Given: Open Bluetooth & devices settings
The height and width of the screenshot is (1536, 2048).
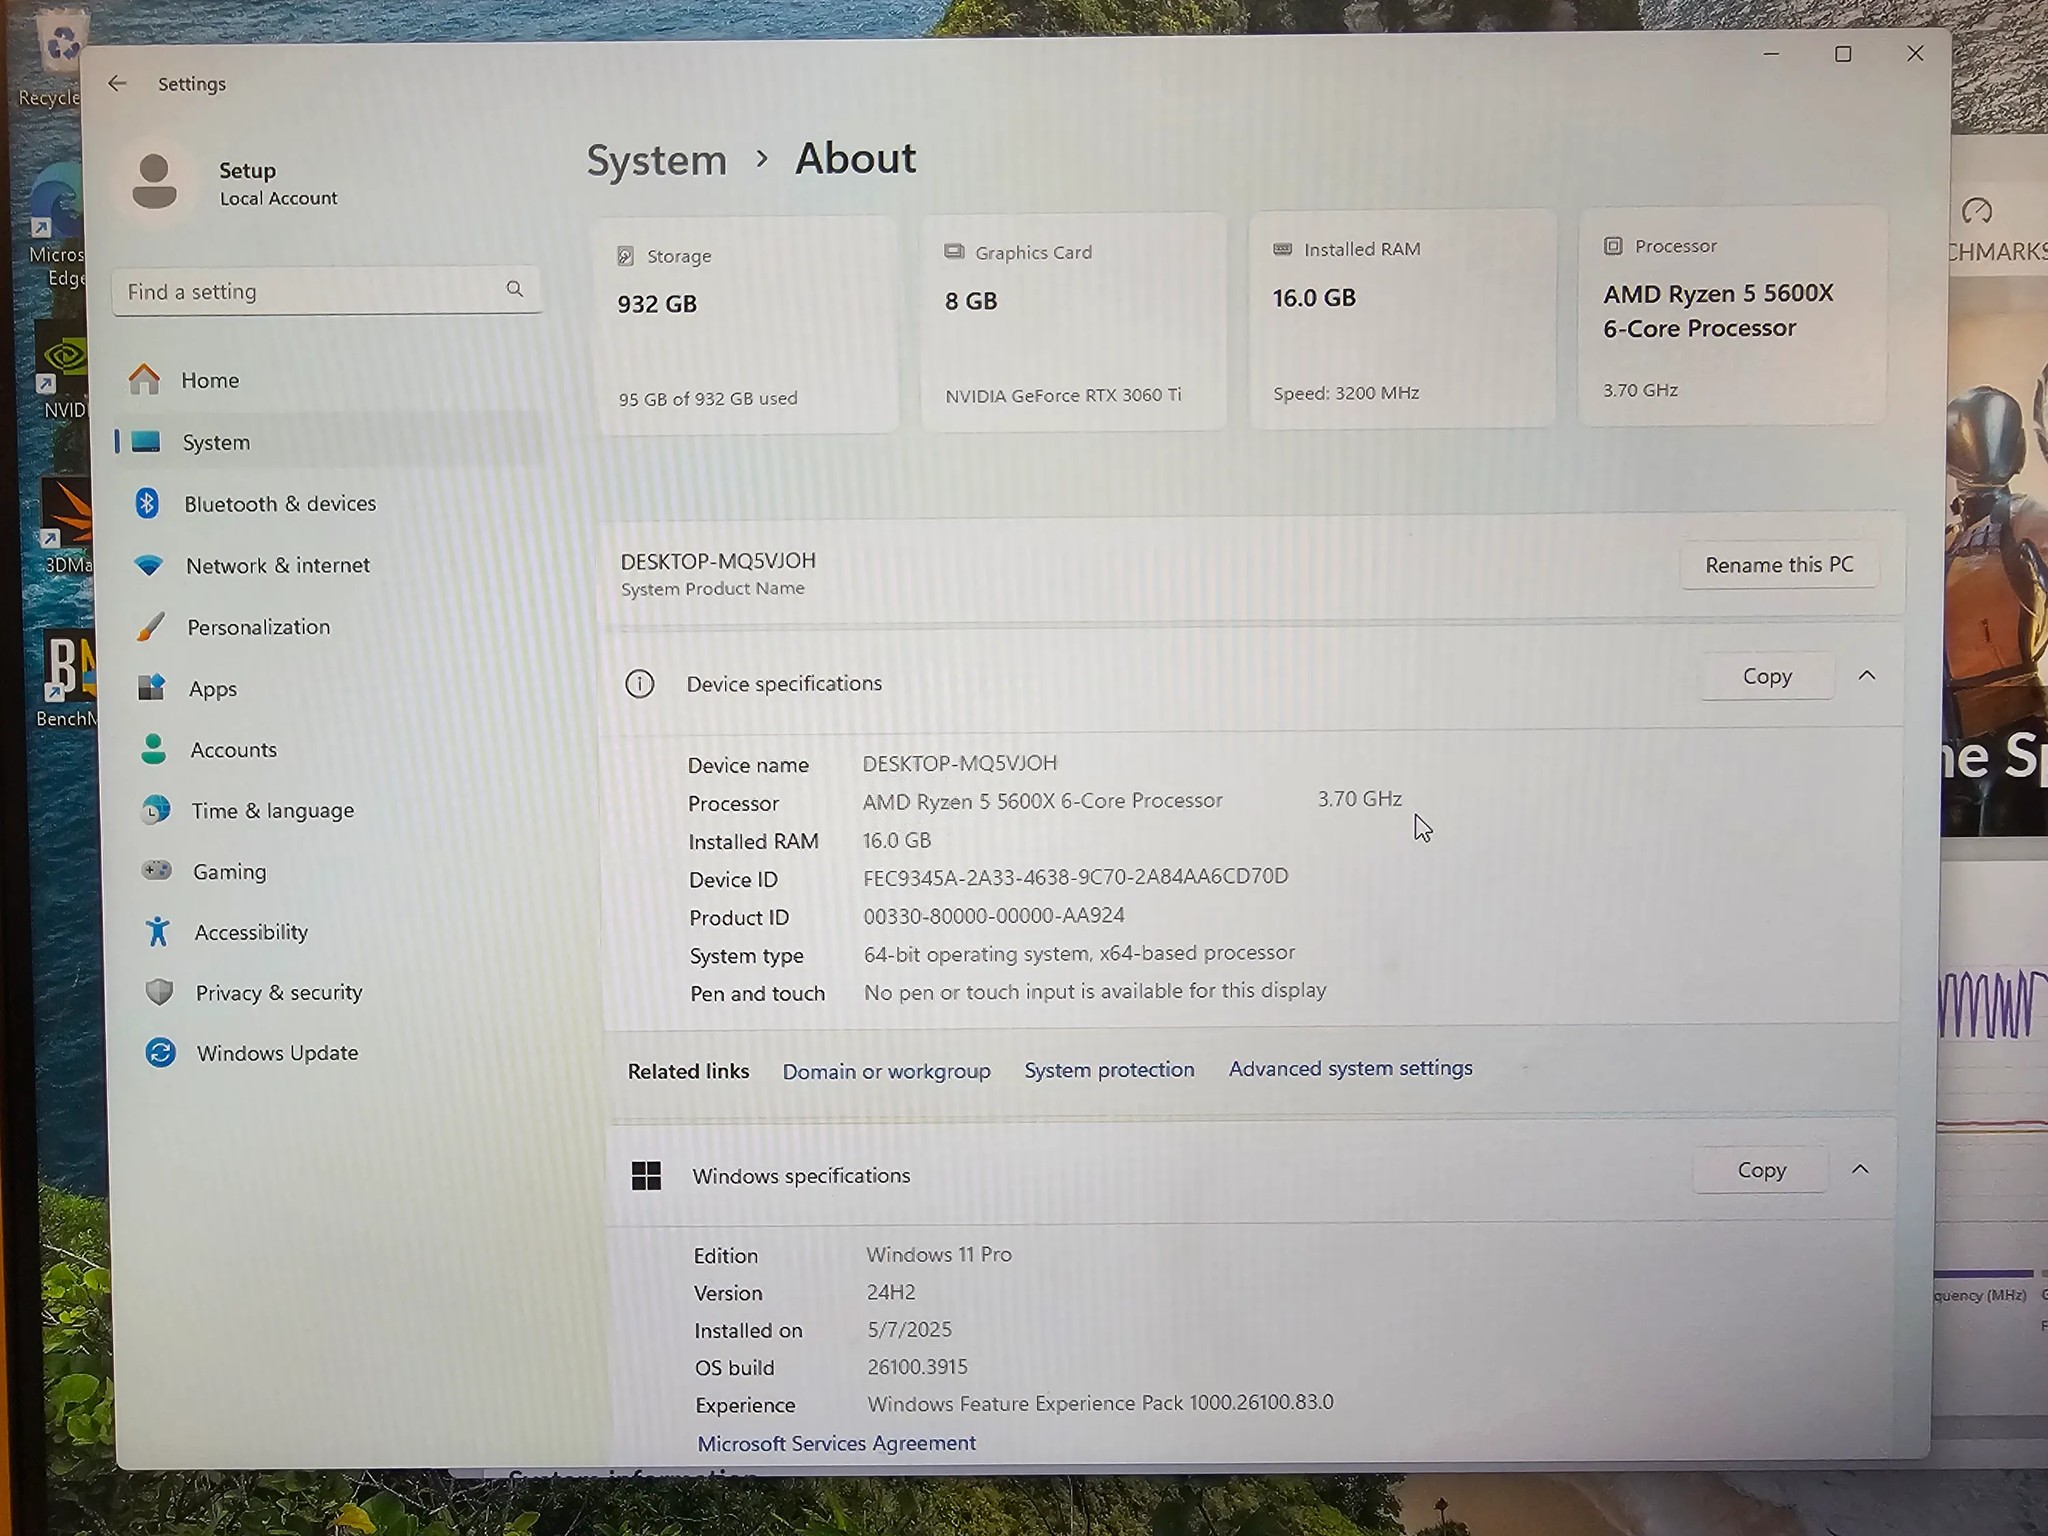Looking at the screenshot, I should (280, 503).
